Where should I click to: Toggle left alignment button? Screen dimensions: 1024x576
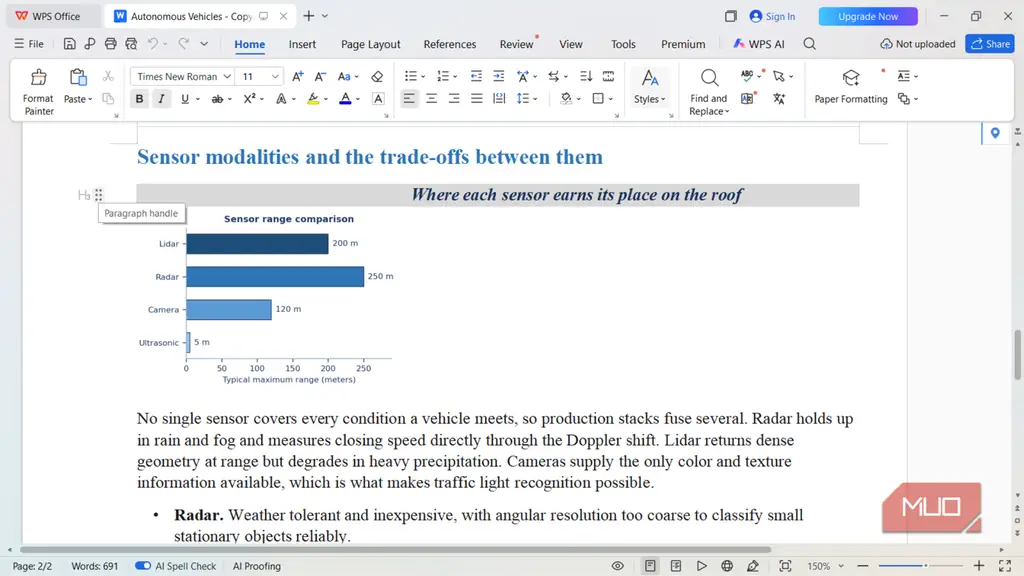click(409, 99)
